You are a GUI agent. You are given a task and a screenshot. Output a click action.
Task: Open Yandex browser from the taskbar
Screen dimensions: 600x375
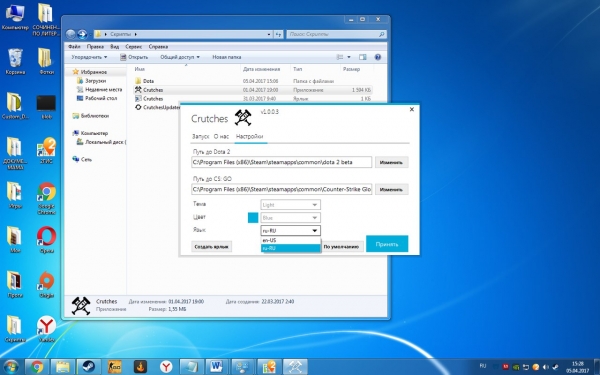[166, 367]
